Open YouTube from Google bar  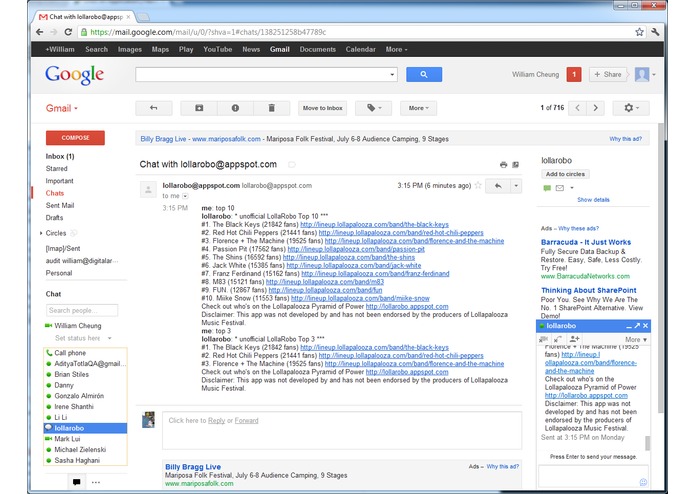point(218,49)
